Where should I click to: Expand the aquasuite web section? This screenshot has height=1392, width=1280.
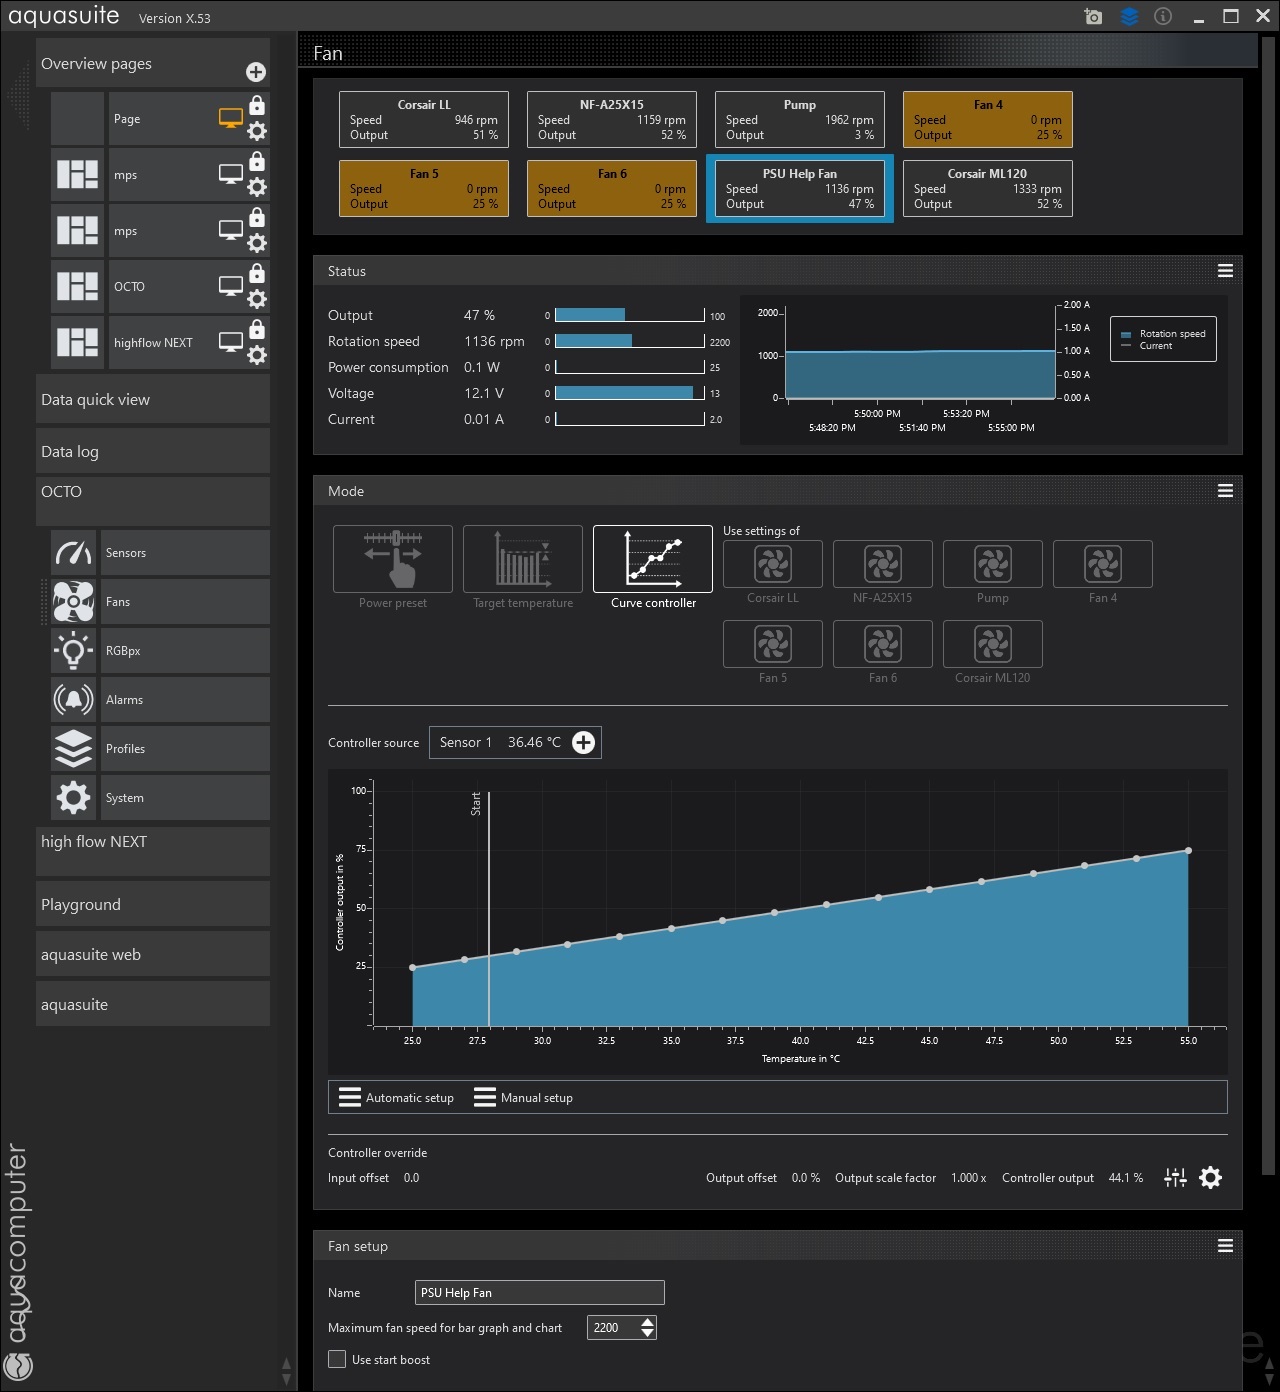click(153, 954)
